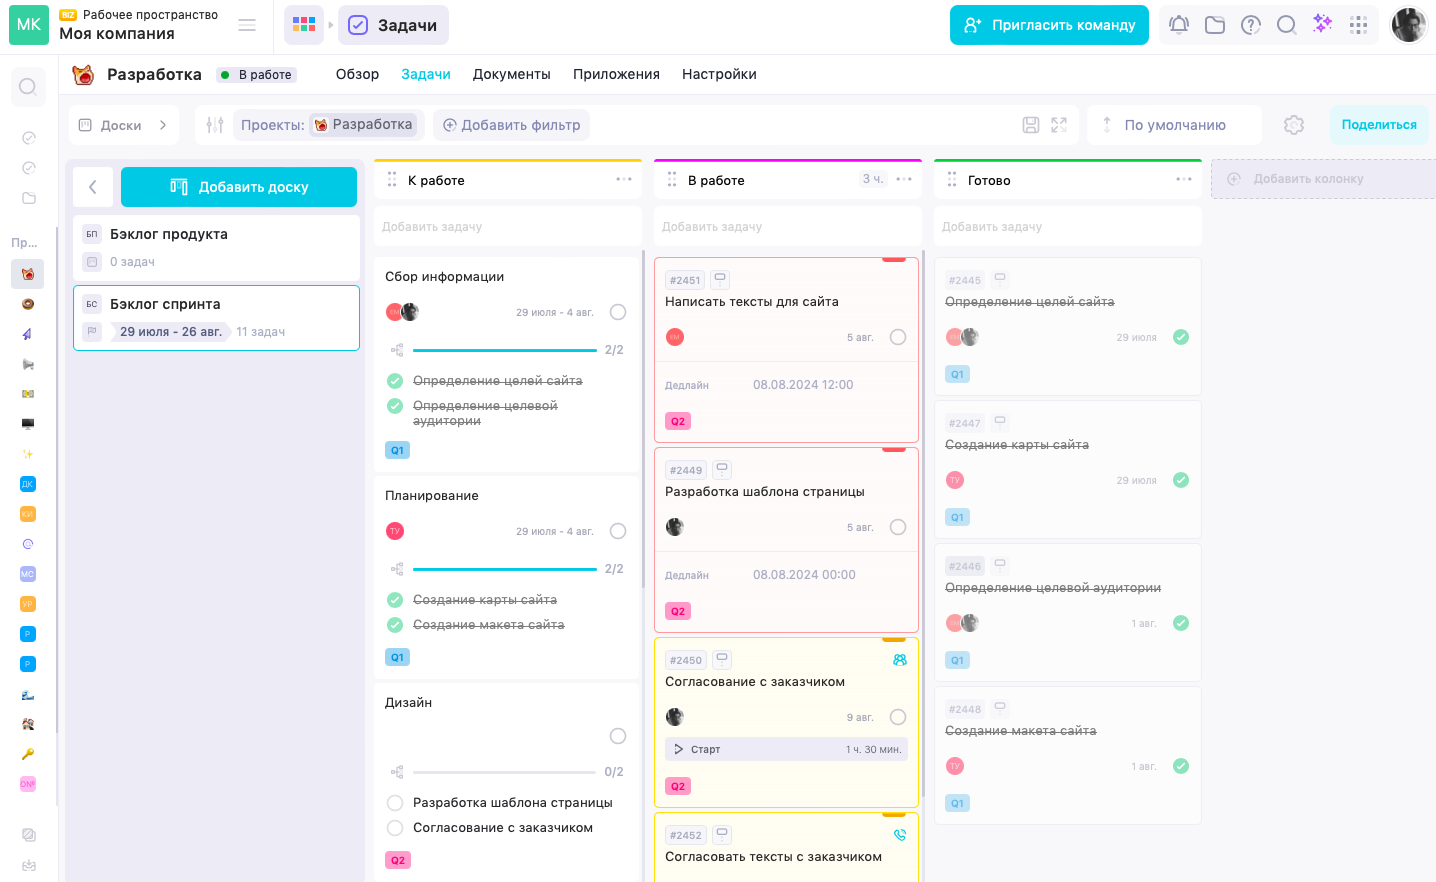Mark Планирование task as complete
The height and width of the screenshot is (882, 1436).
618,531
